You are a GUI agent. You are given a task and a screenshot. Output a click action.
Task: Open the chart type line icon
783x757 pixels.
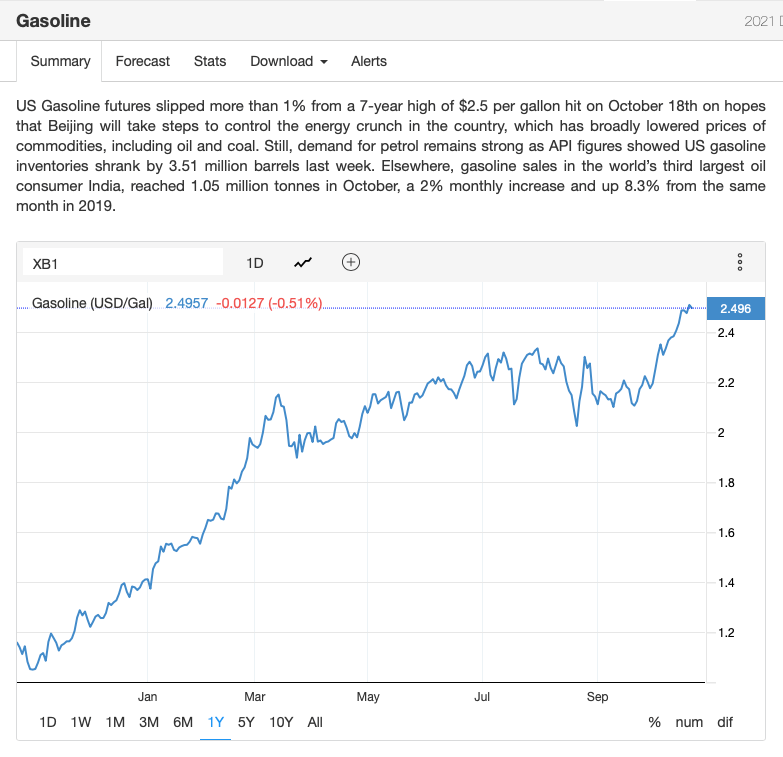click(x=303, y=263)
